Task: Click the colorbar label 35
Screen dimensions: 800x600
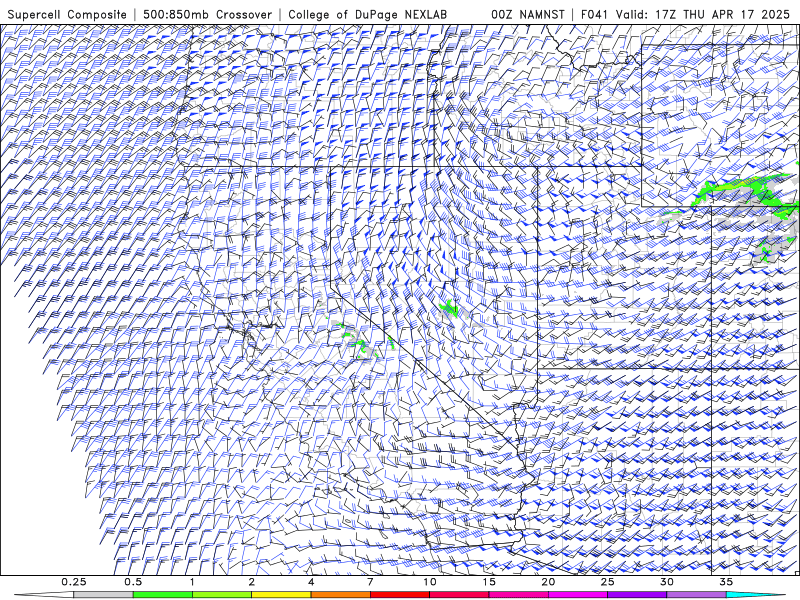Action: coord(726,582)
